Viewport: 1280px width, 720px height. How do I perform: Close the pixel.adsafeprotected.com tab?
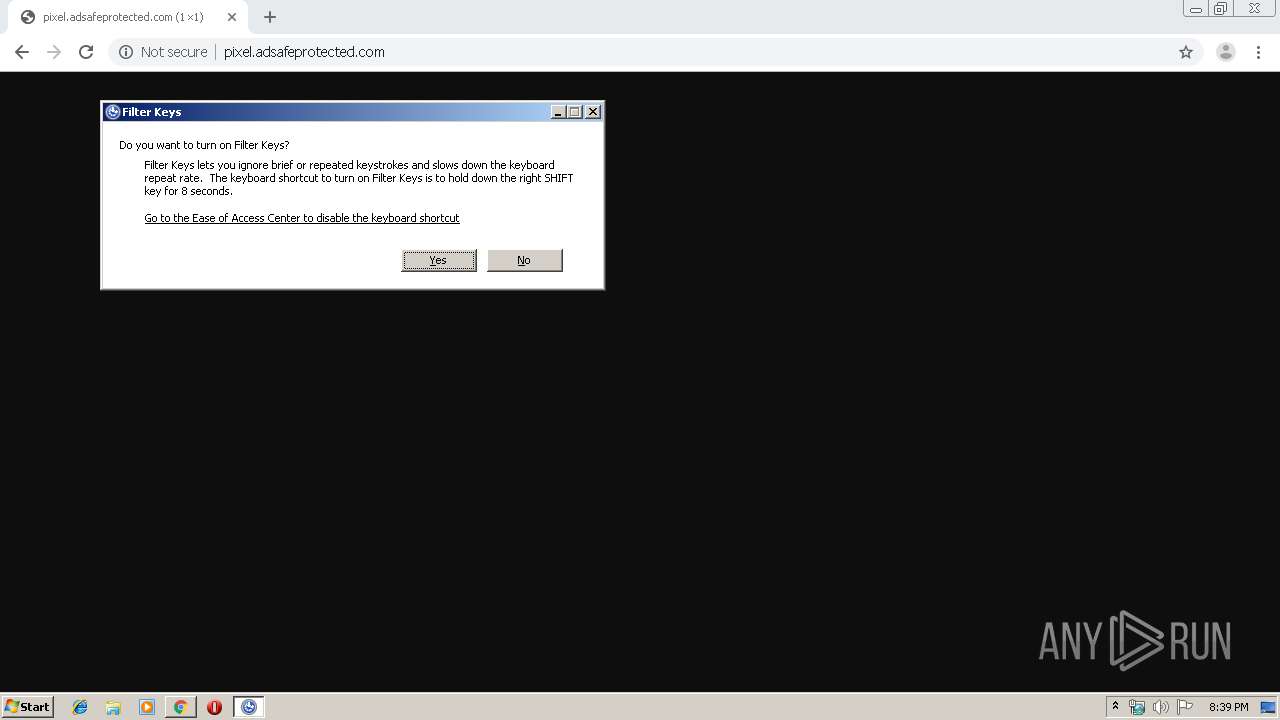(x=232, y=17)
